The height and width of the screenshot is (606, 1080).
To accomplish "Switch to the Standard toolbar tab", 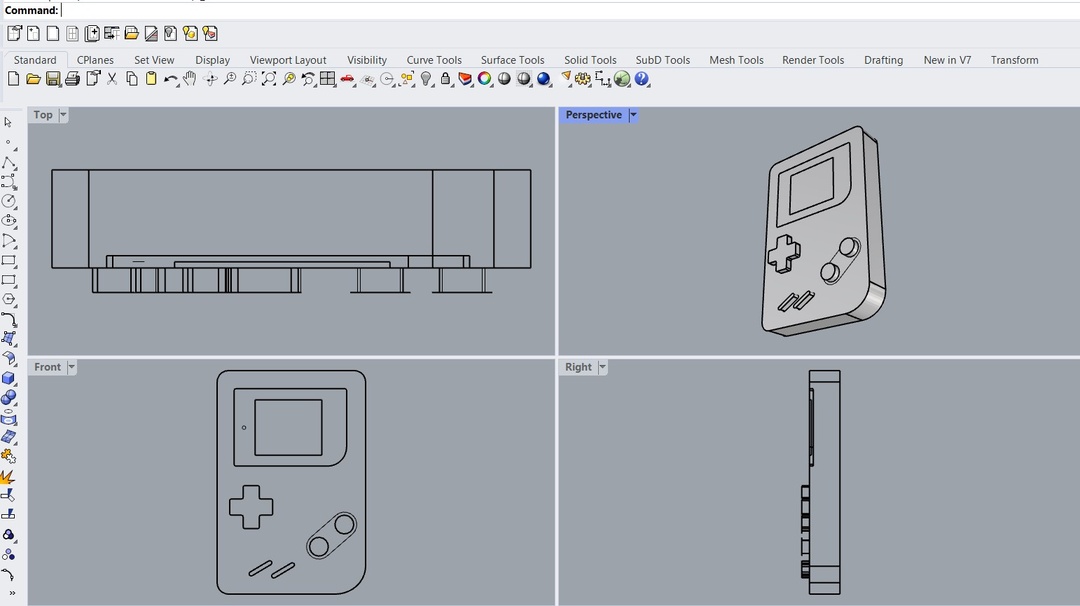I will [x=35, y=60].
